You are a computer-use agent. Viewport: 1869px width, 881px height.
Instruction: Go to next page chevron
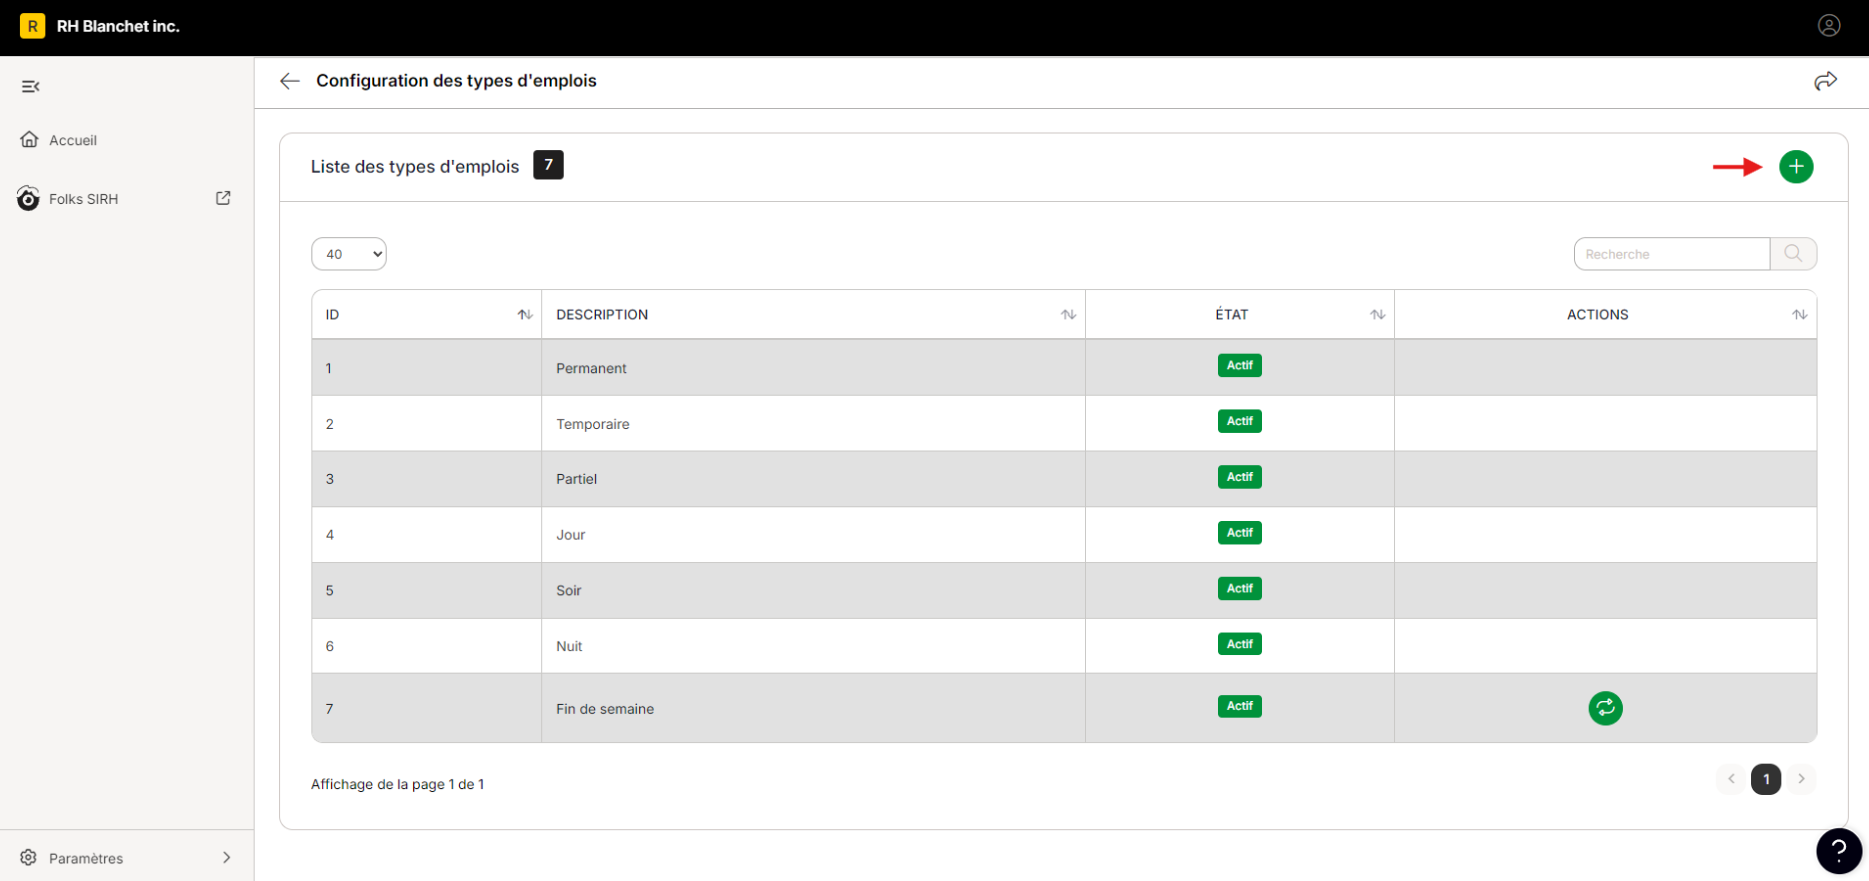point(1801,779)
